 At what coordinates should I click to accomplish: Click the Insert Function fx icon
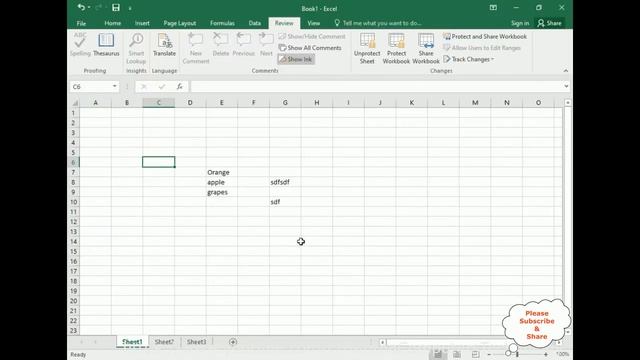[x=180, y=86]
